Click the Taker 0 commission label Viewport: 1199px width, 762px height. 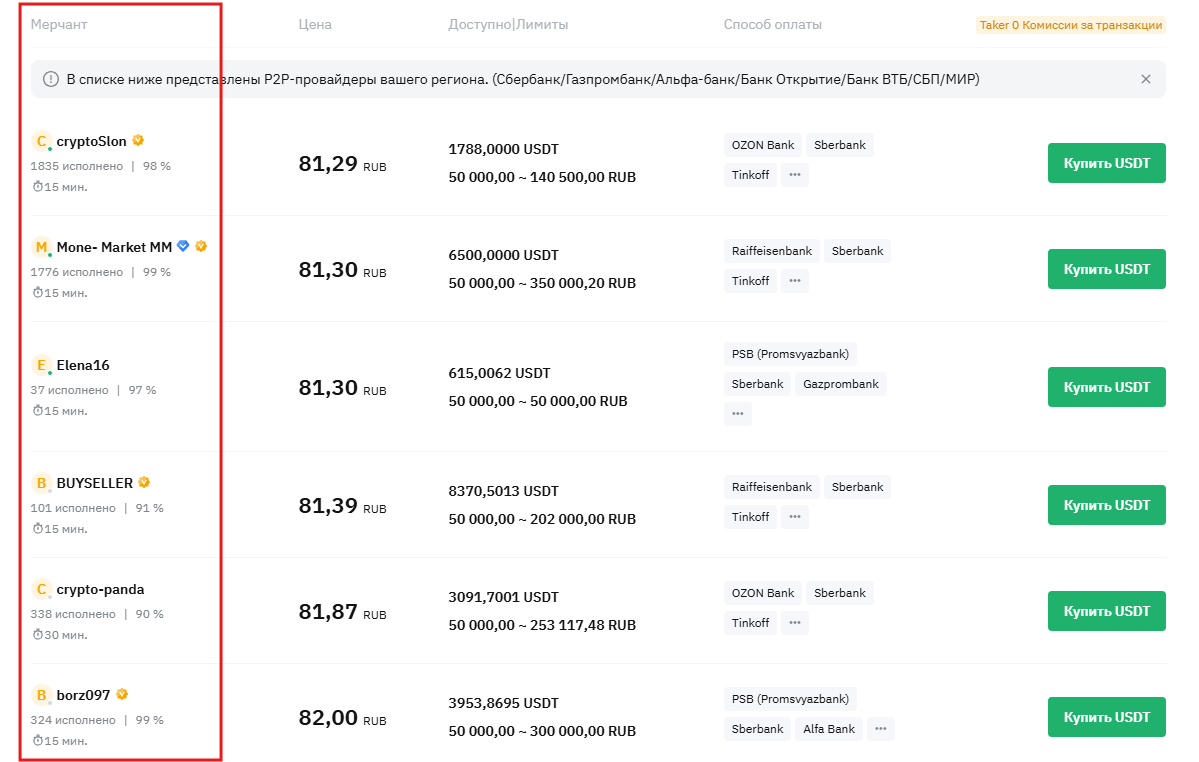tap(1071, 25)
